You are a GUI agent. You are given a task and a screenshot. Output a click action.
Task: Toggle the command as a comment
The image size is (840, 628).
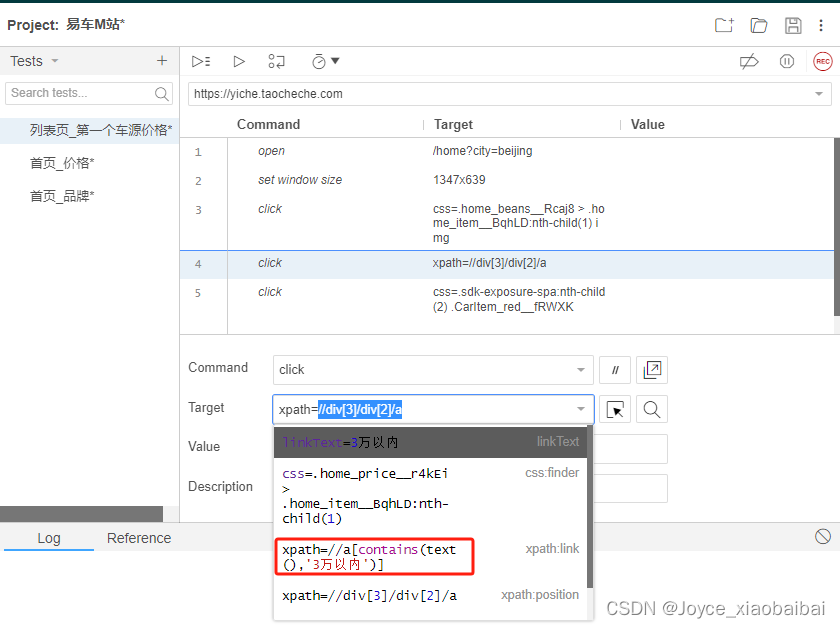615,369
